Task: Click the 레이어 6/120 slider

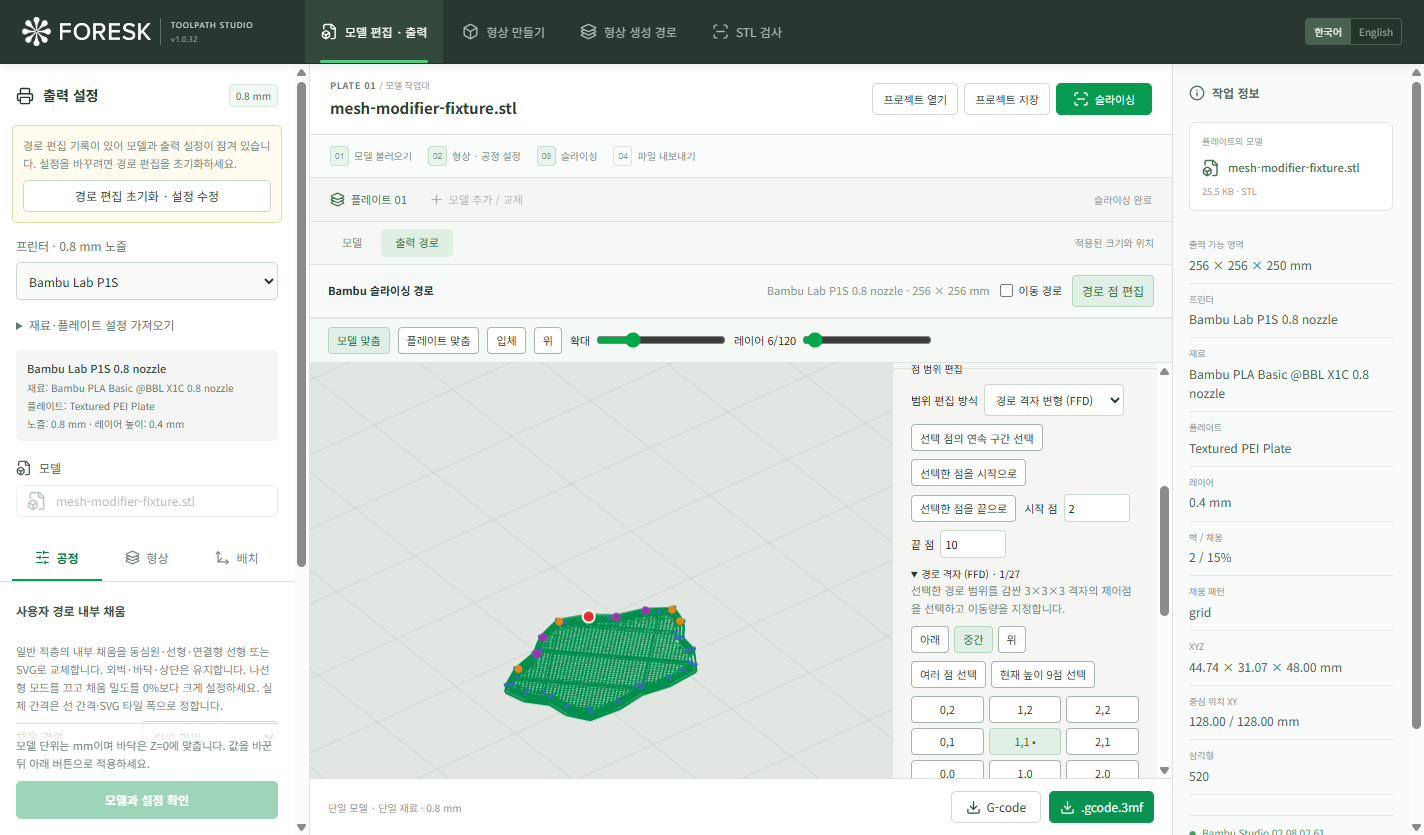Action: pyautogui.click(x=867, y=340)
